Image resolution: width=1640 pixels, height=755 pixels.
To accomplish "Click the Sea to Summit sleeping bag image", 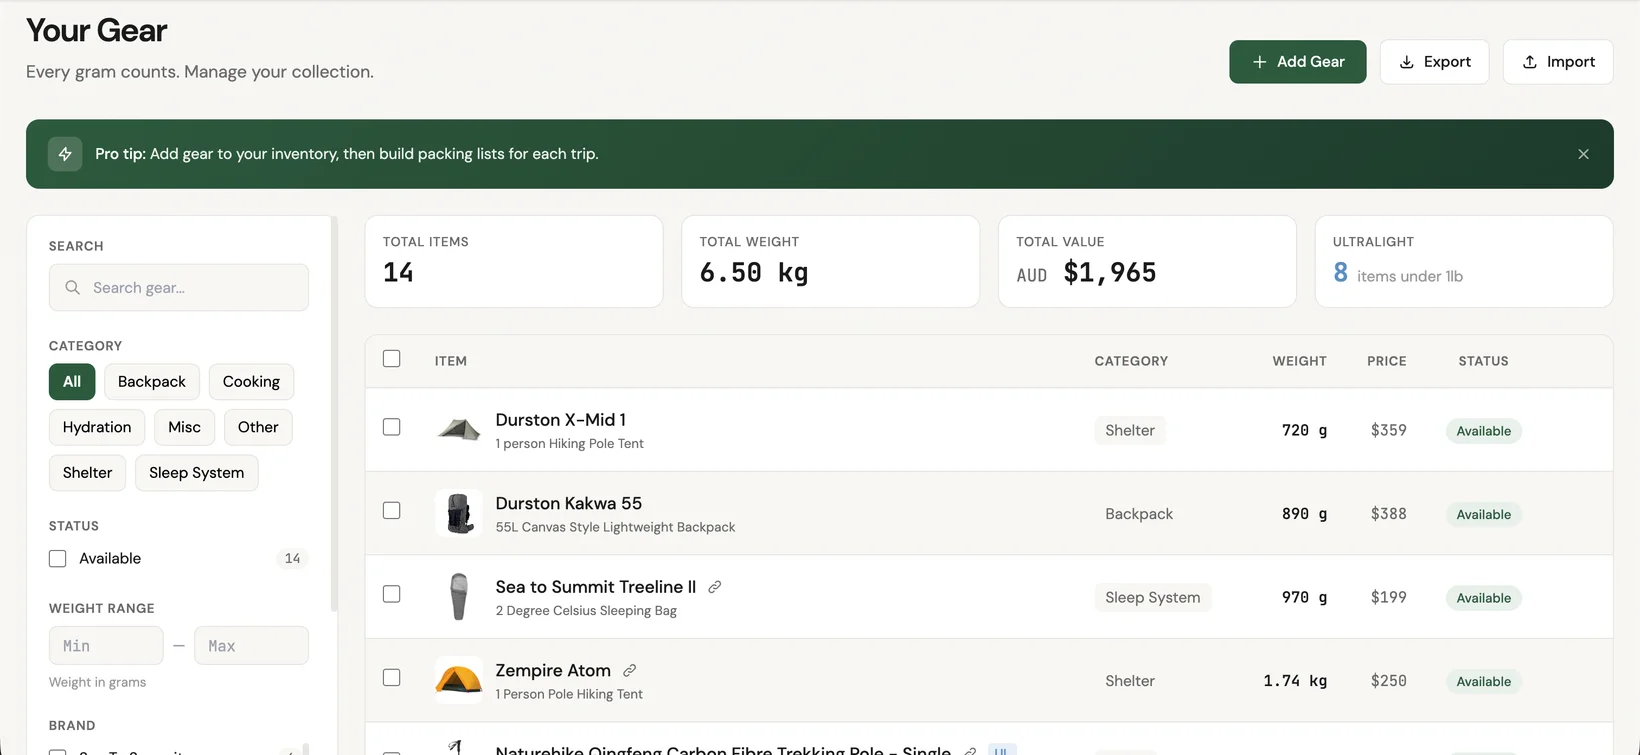I will pos(459,597).
